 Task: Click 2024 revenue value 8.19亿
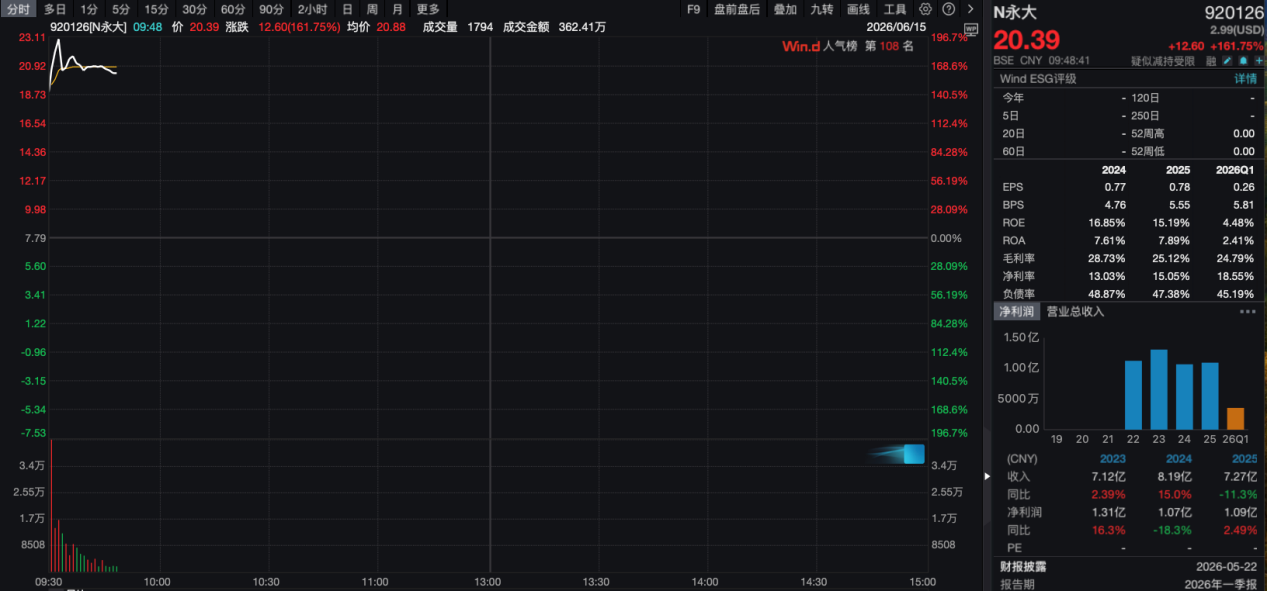pos(1176,476)
